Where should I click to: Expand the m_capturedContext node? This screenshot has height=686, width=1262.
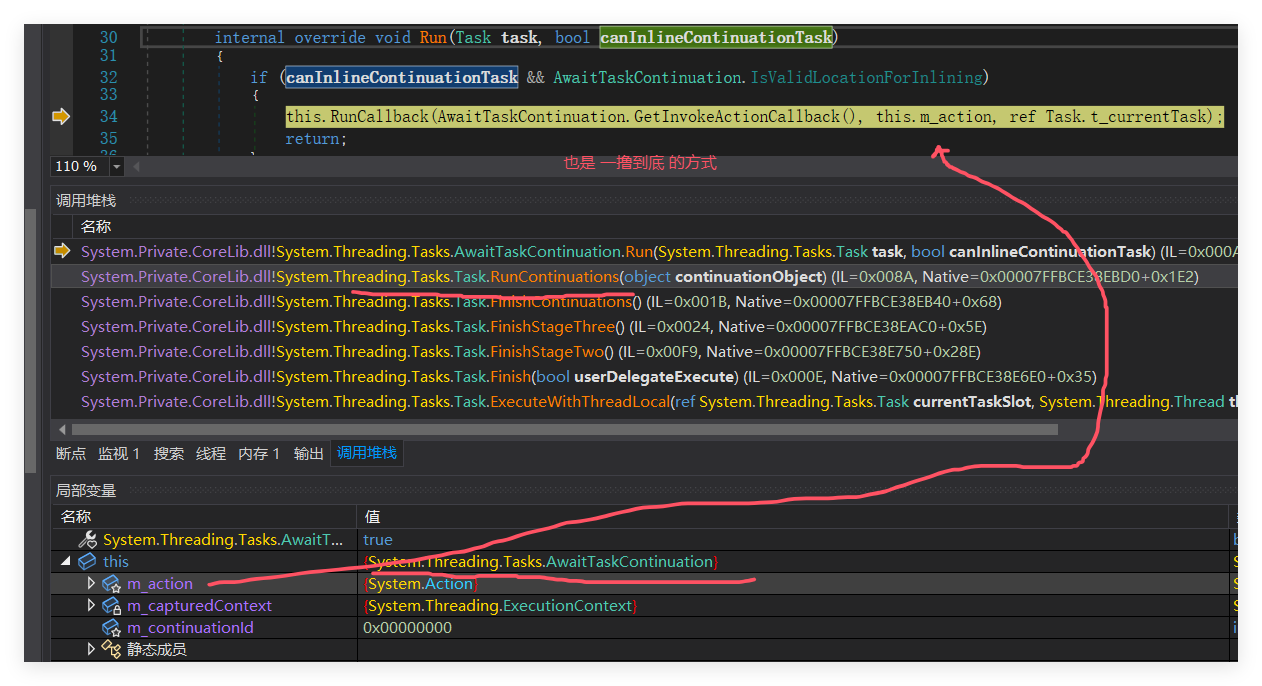[x=91, y=605]
